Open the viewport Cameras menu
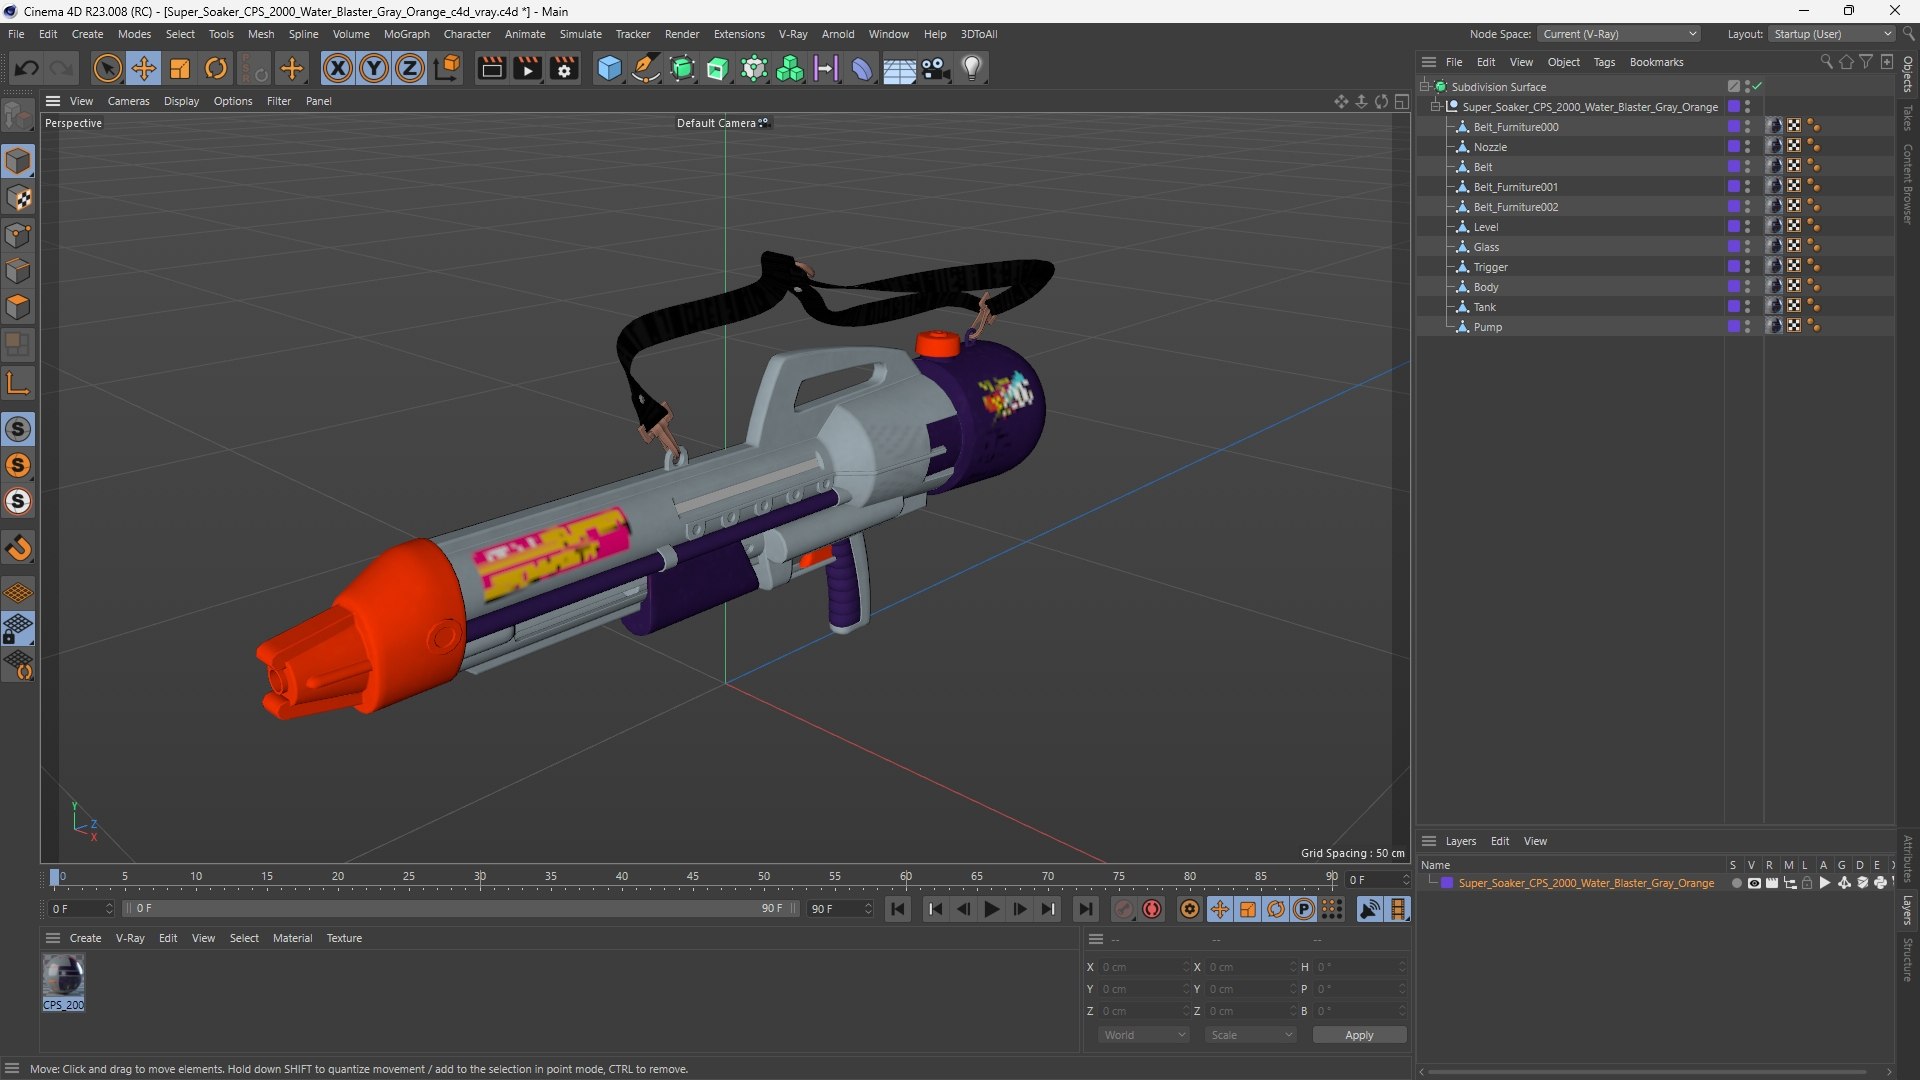The width and height of the screenshot is (1920, 1080). [128, 101]
